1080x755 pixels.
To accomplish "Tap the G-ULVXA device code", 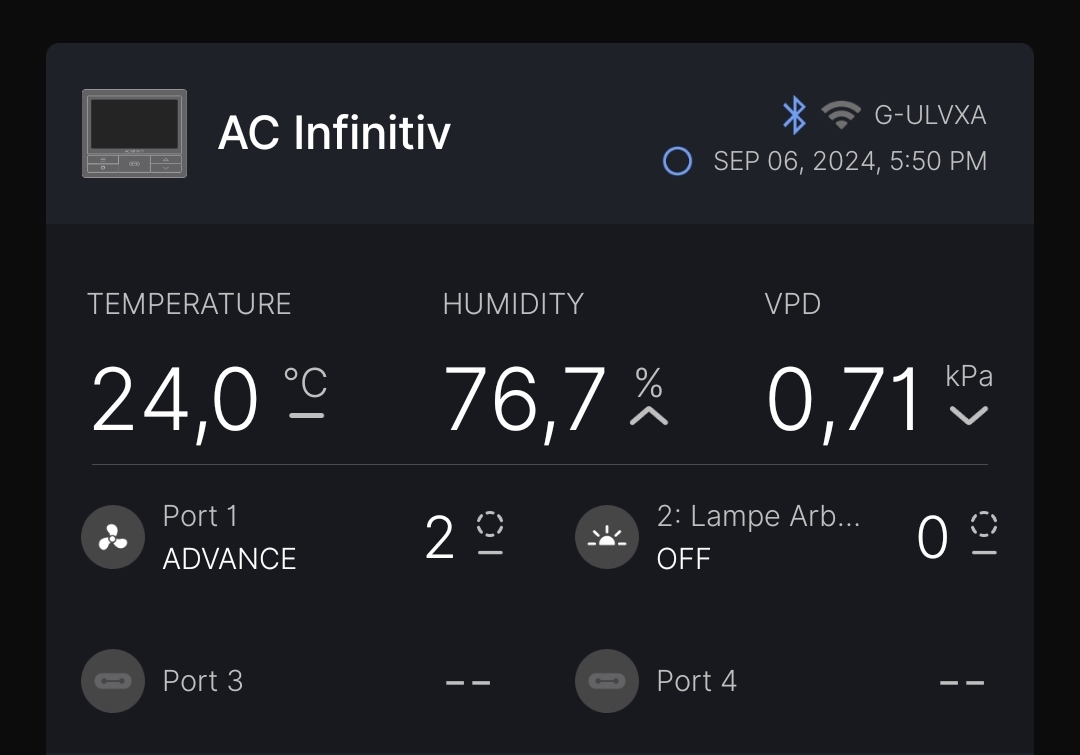I will (x=930, y=115).
